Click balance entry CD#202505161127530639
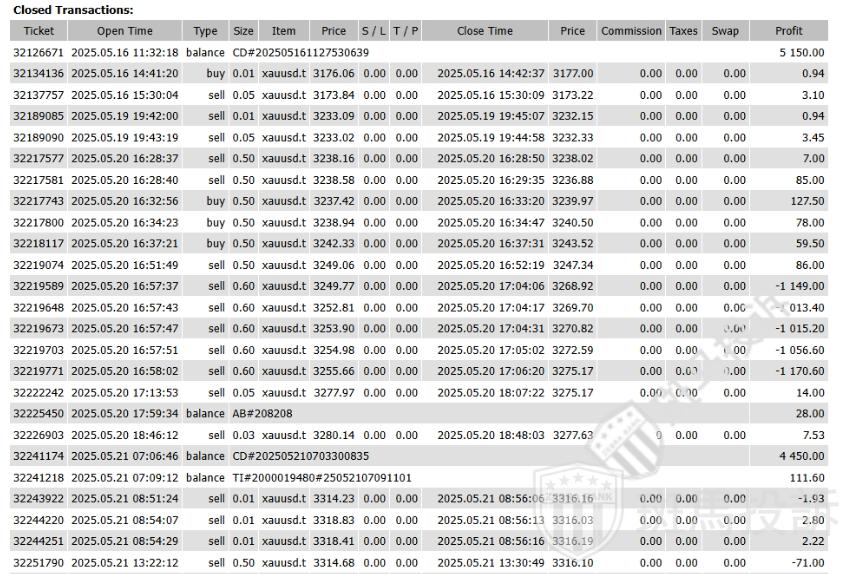The width and height of the screenshot is (858, 574). click(300, 52)
